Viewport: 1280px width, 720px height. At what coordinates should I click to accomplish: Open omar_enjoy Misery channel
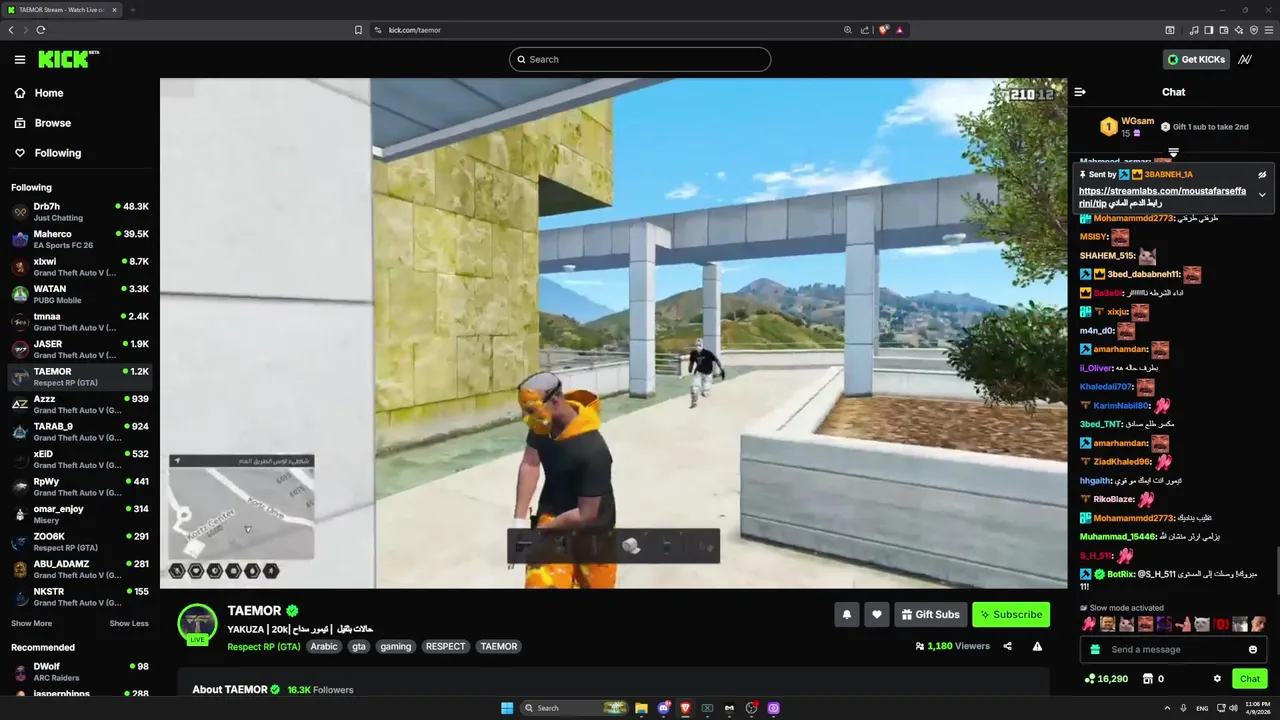click(x=80, y=514)
